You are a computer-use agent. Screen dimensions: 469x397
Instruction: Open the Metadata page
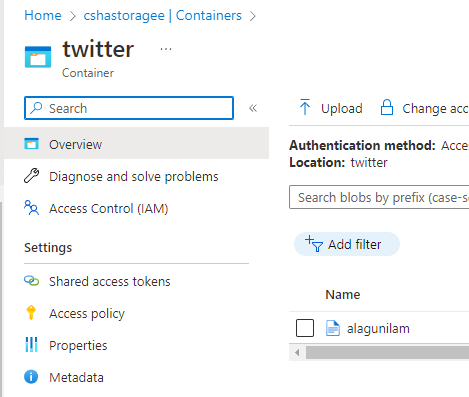[x=76, y=377]
